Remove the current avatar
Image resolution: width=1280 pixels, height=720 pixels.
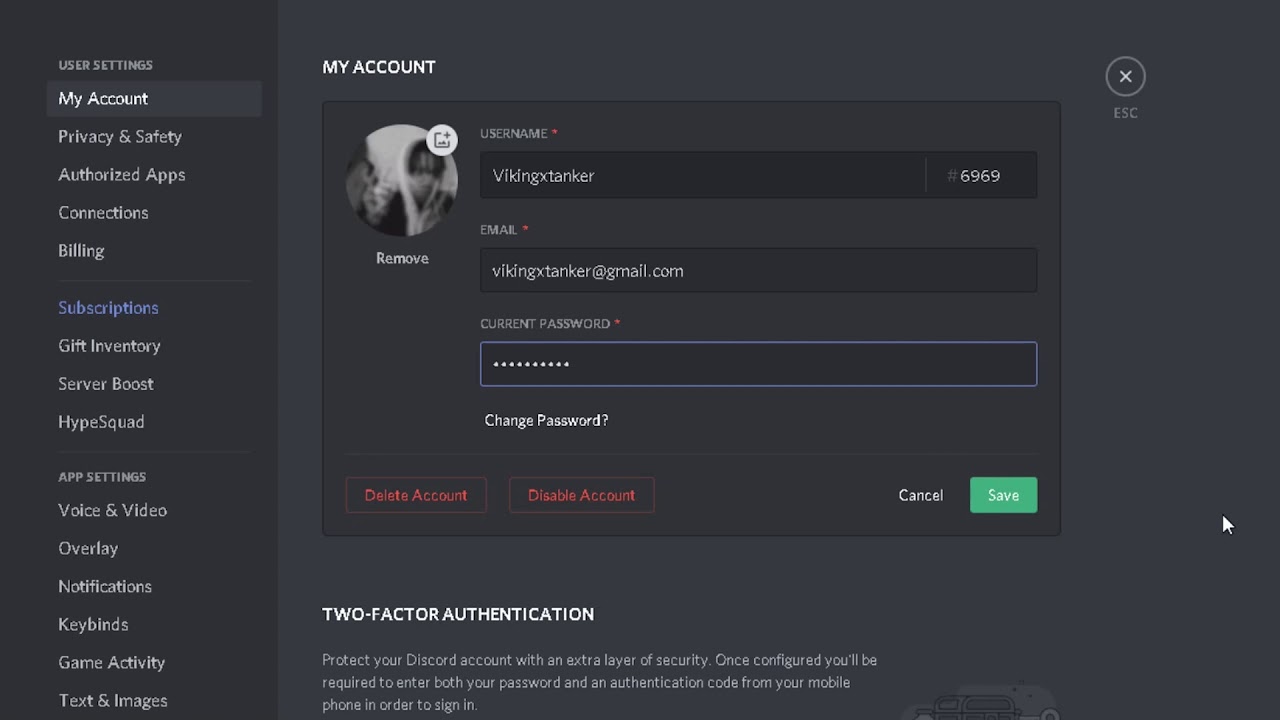coord(402,258)
